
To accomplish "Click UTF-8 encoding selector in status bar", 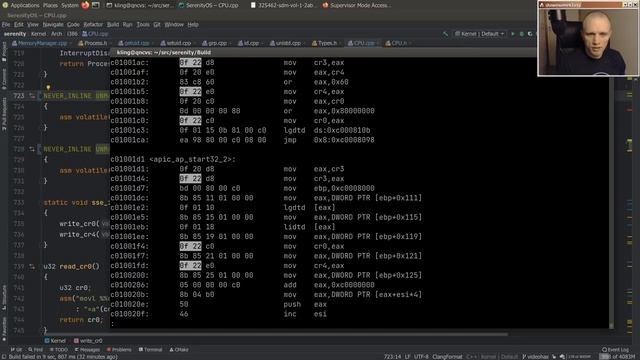I will (x=421, y=357).
